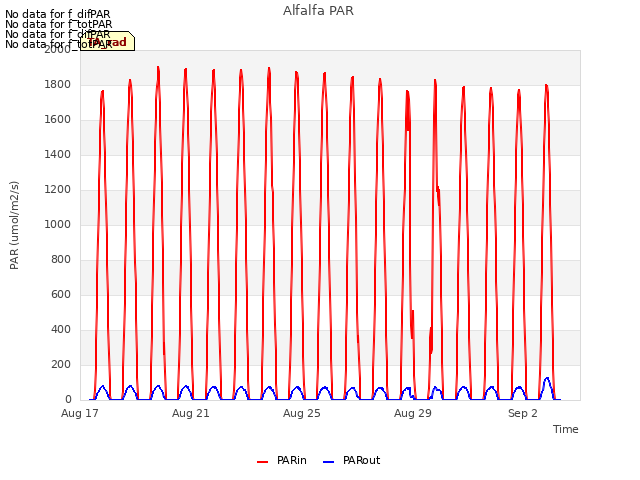The image size is (640, 480).
Task: Click the Time x-axis title
Action: [x=566, y=429]
